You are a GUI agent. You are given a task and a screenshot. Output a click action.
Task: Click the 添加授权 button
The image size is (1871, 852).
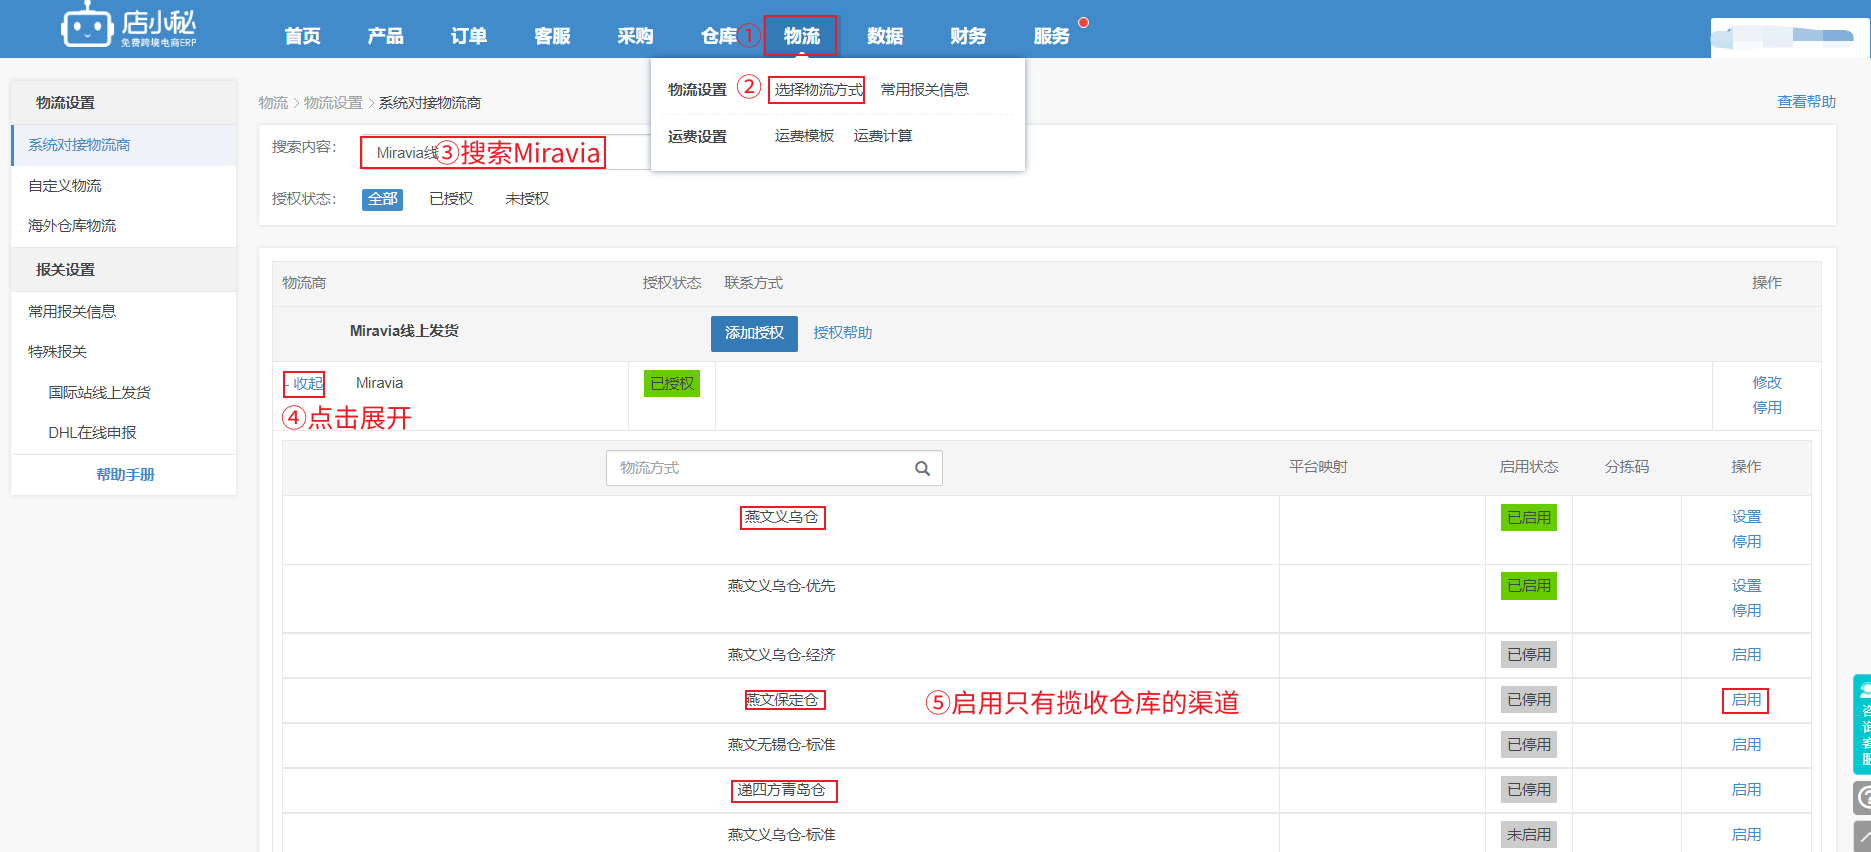coord(754,333)
